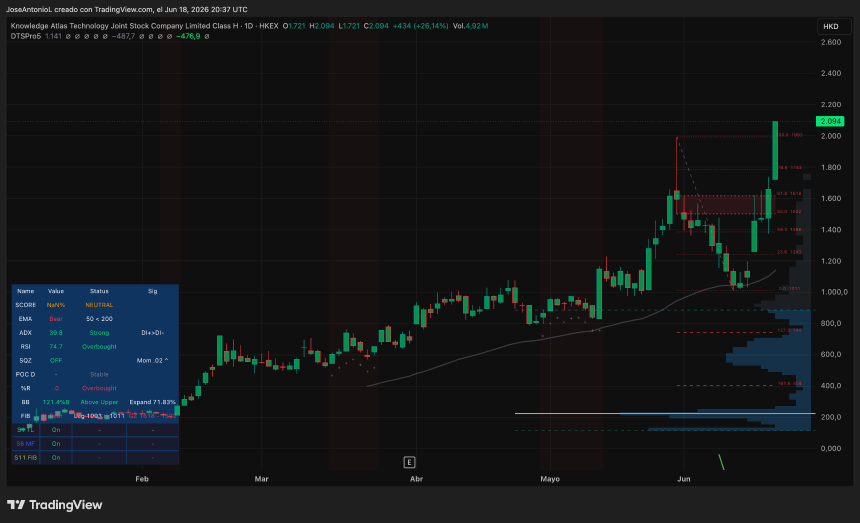Open the earnings E marker near Abr

(409, 462)
